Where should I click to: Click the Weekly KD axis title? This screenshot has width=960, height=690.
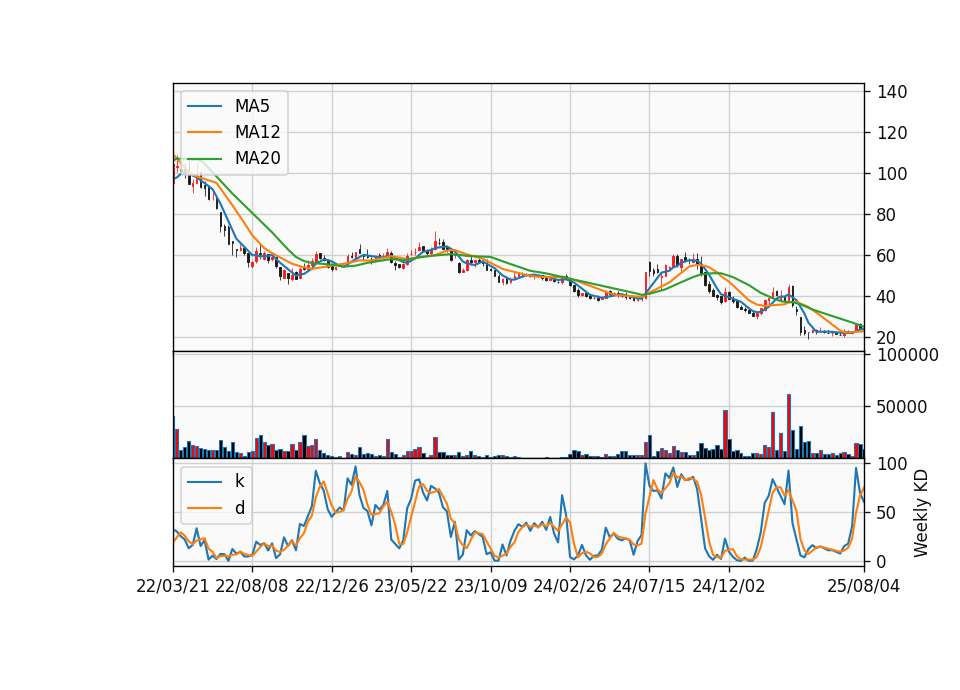(x=921, y=514)
